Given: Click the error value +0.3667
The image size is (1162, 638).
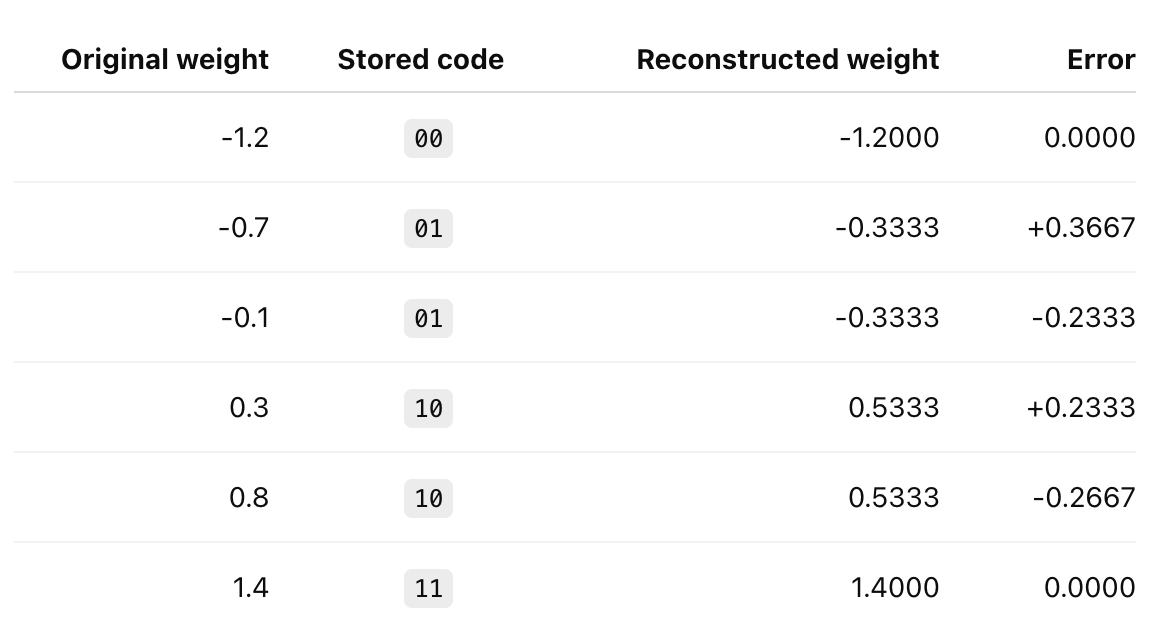Looking at the screenshot, I should 1081,227.
